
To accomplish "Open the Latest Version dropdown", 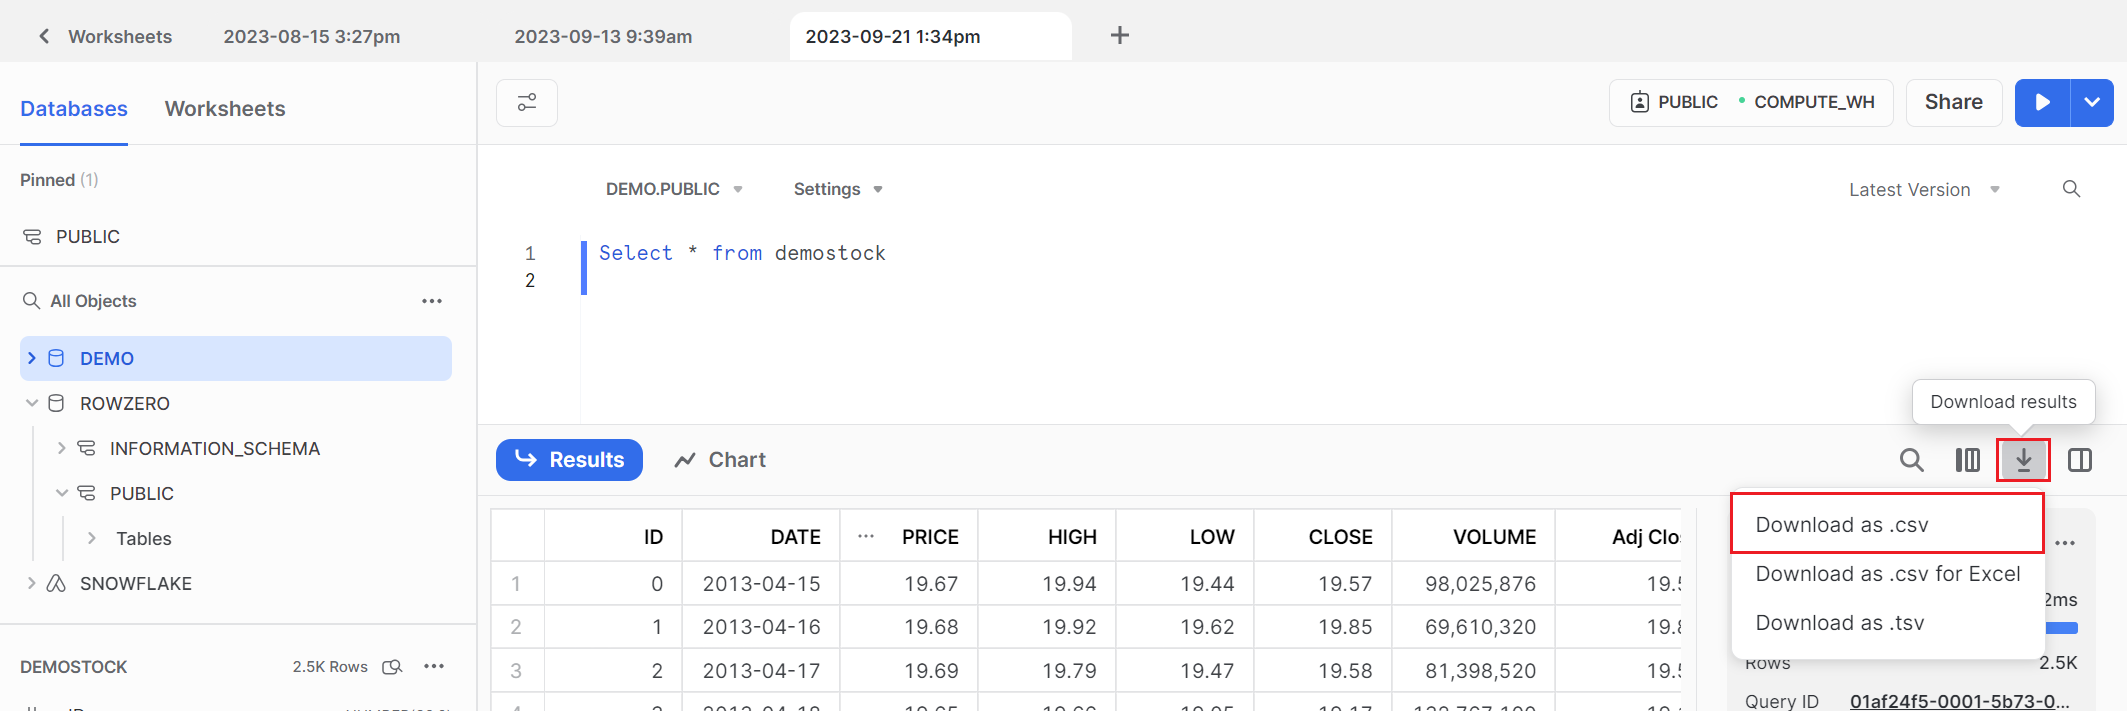I will point(1923,190).
